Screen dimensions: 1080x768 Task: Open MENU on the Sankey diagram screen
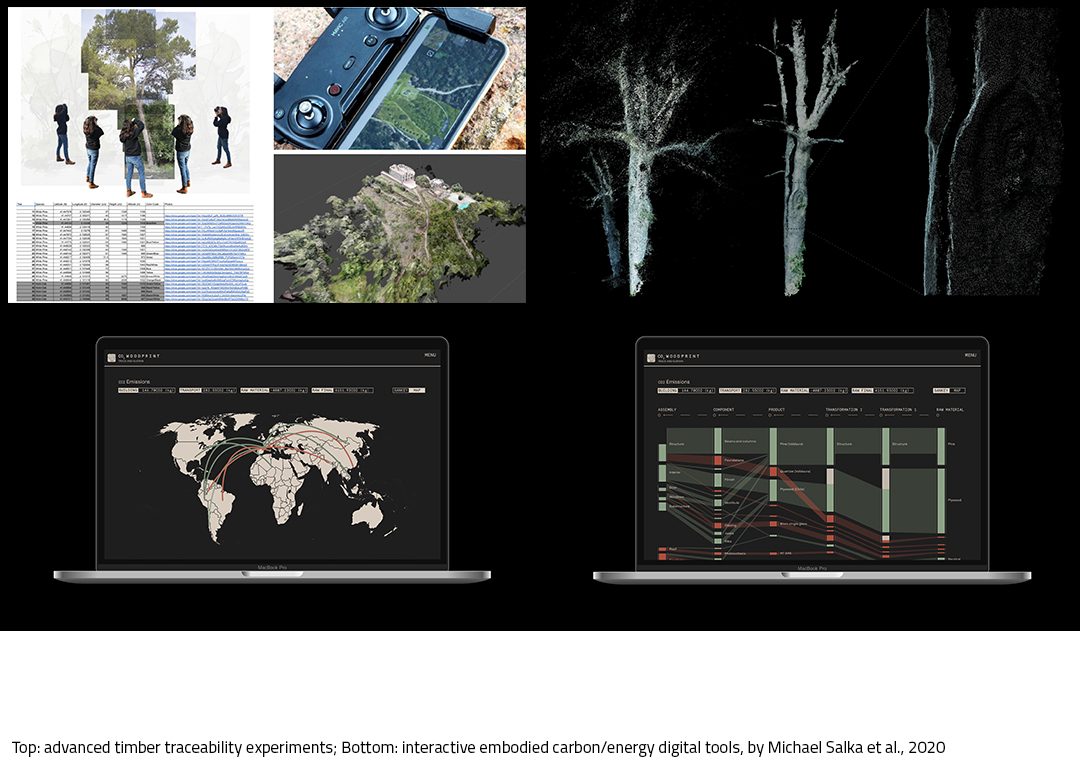pos(970,355)
